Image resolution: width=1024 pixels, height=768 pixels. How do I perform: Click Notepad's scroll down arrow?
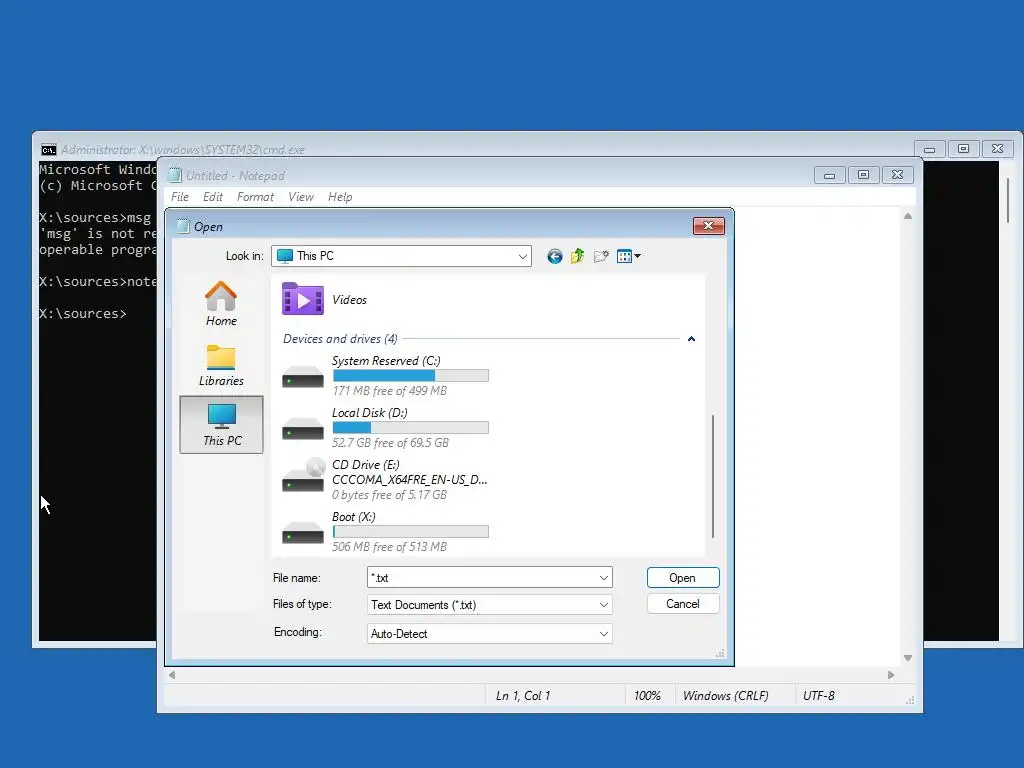coord(908,658)
